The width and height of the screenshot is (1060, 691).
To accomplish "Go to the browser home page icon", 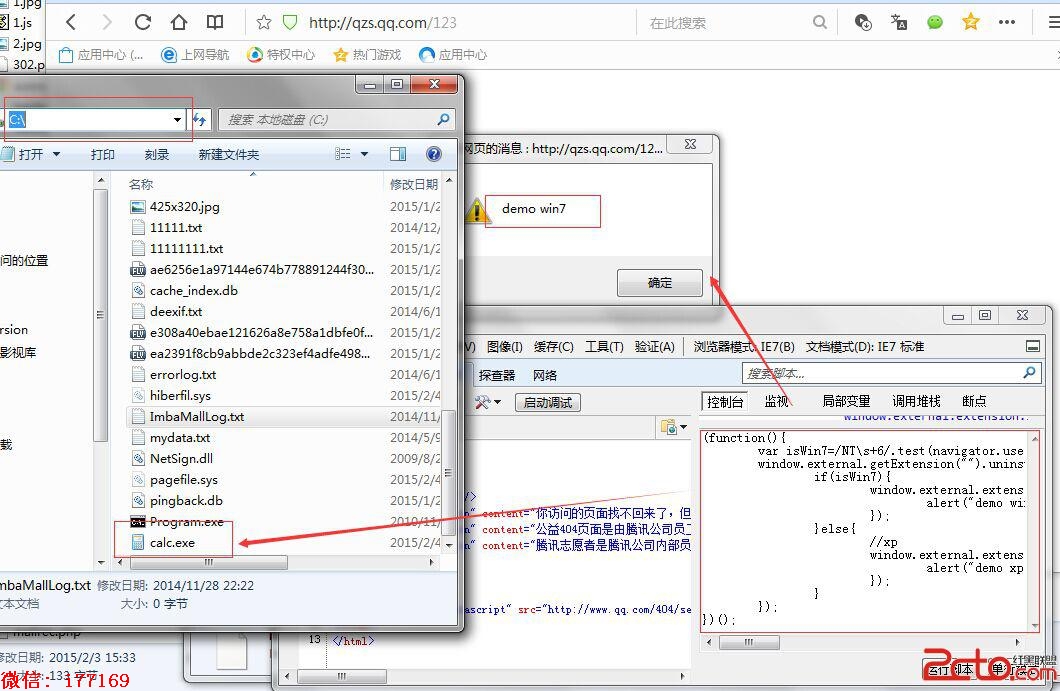I will (179, 22).
